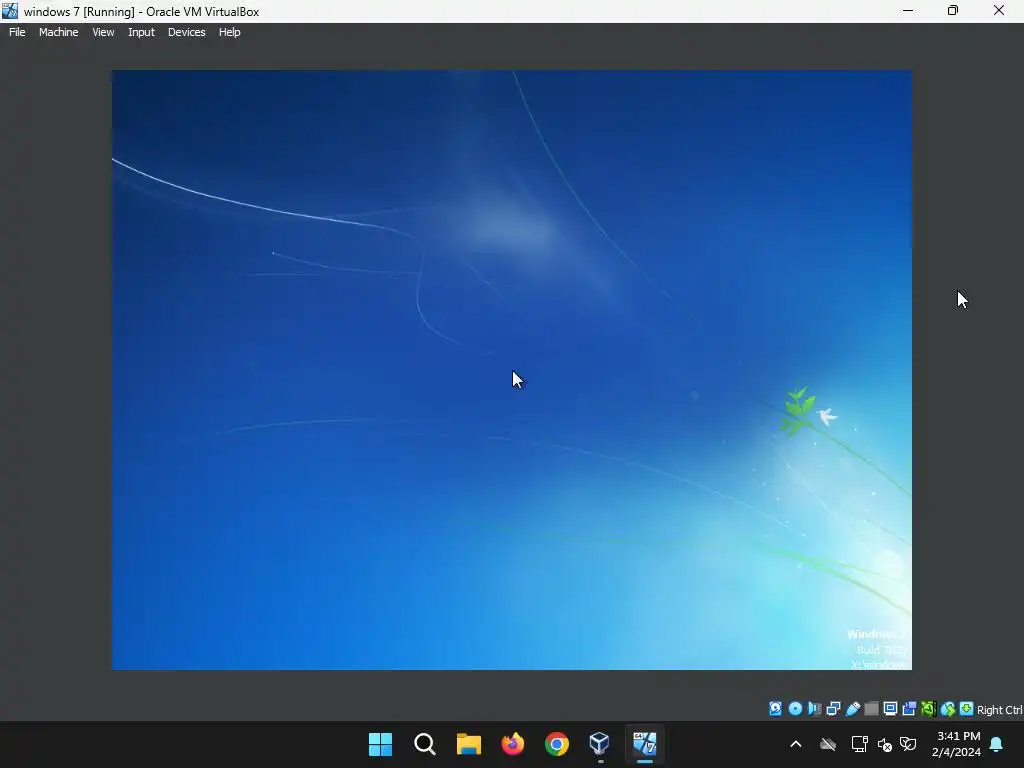
Task: Open the Help menu
Action: coord(229,32)
